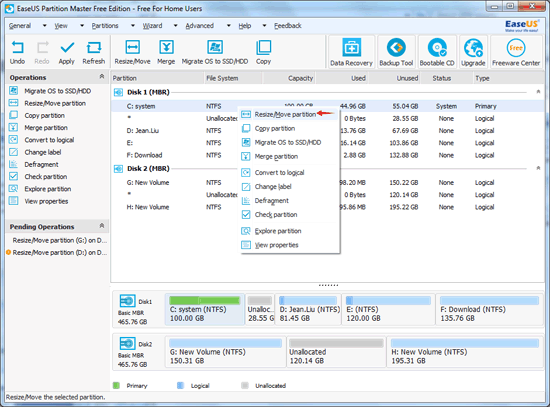
Task: Choose Convert to logical in Operations panel
Action: point(41,140)
